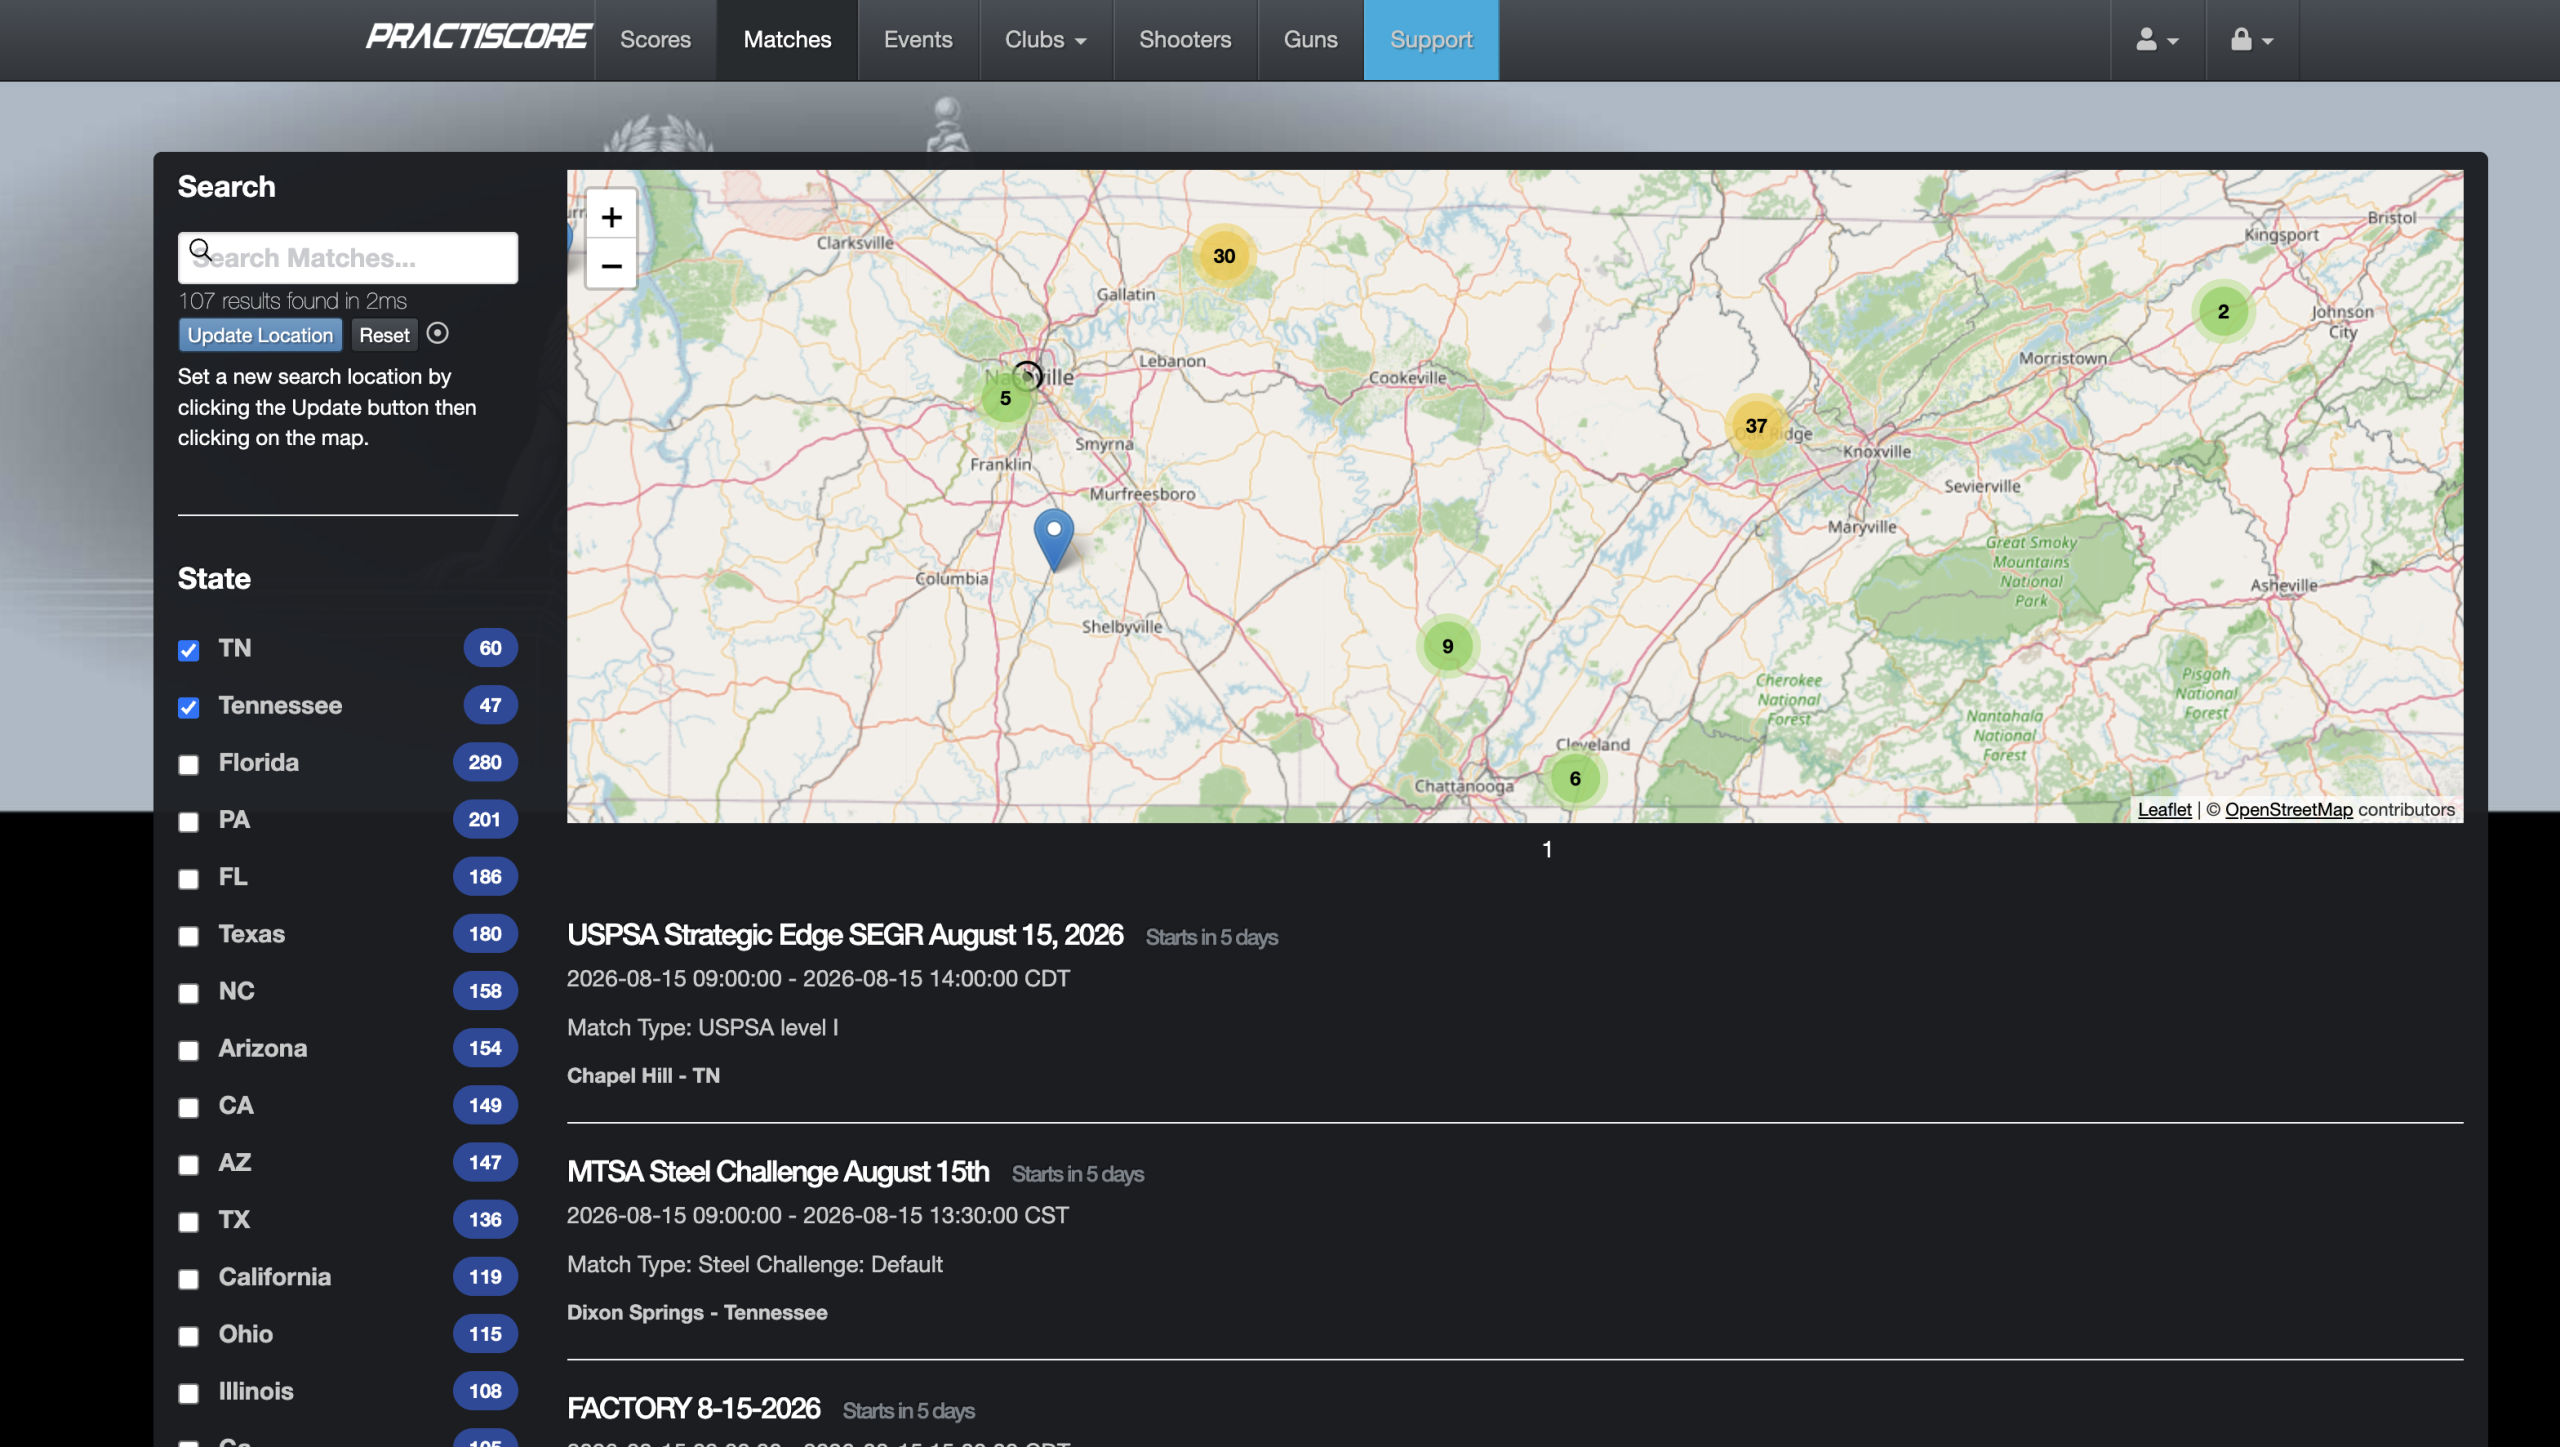Click the "Dixon Springs - Tennessee" location text
The image size is (2560, 1447).
tap(697, 1312)
